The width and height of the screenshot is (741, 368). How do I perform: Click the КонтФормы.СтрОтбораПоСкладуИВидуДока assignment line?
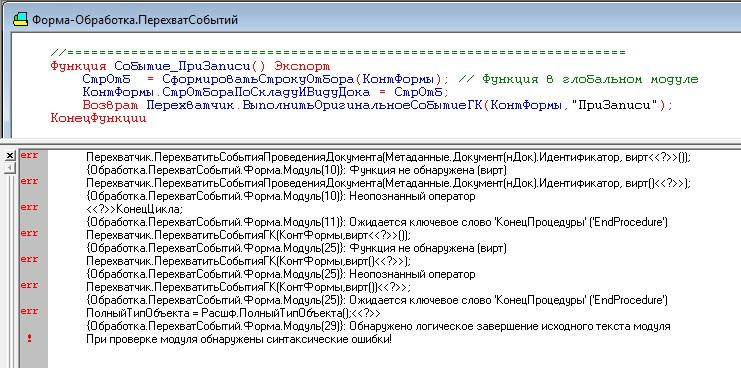(266, 92)
